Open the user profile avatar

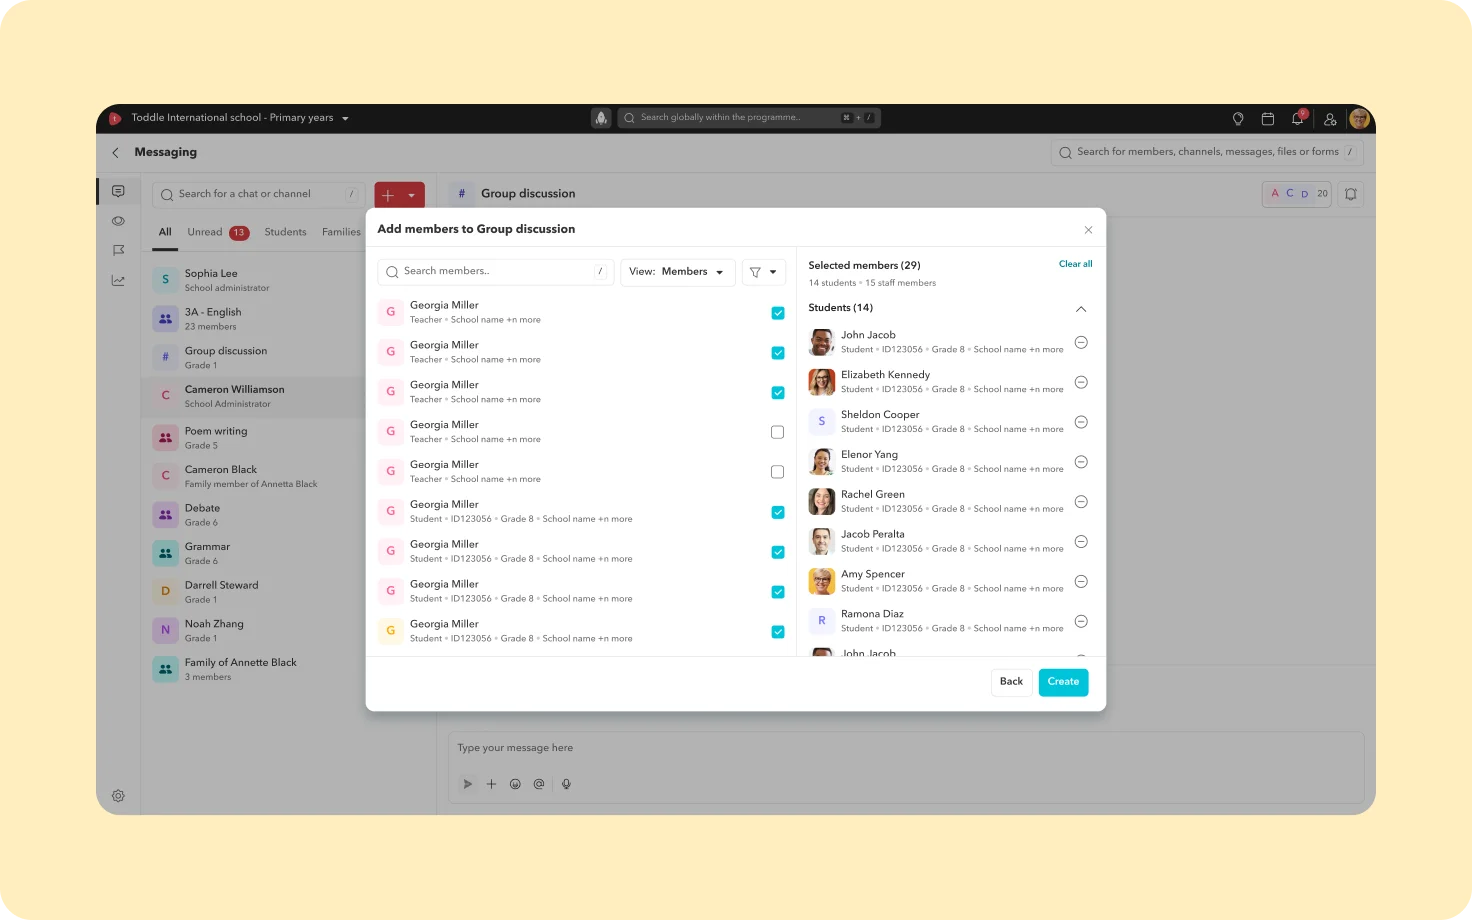(1359, 119)
